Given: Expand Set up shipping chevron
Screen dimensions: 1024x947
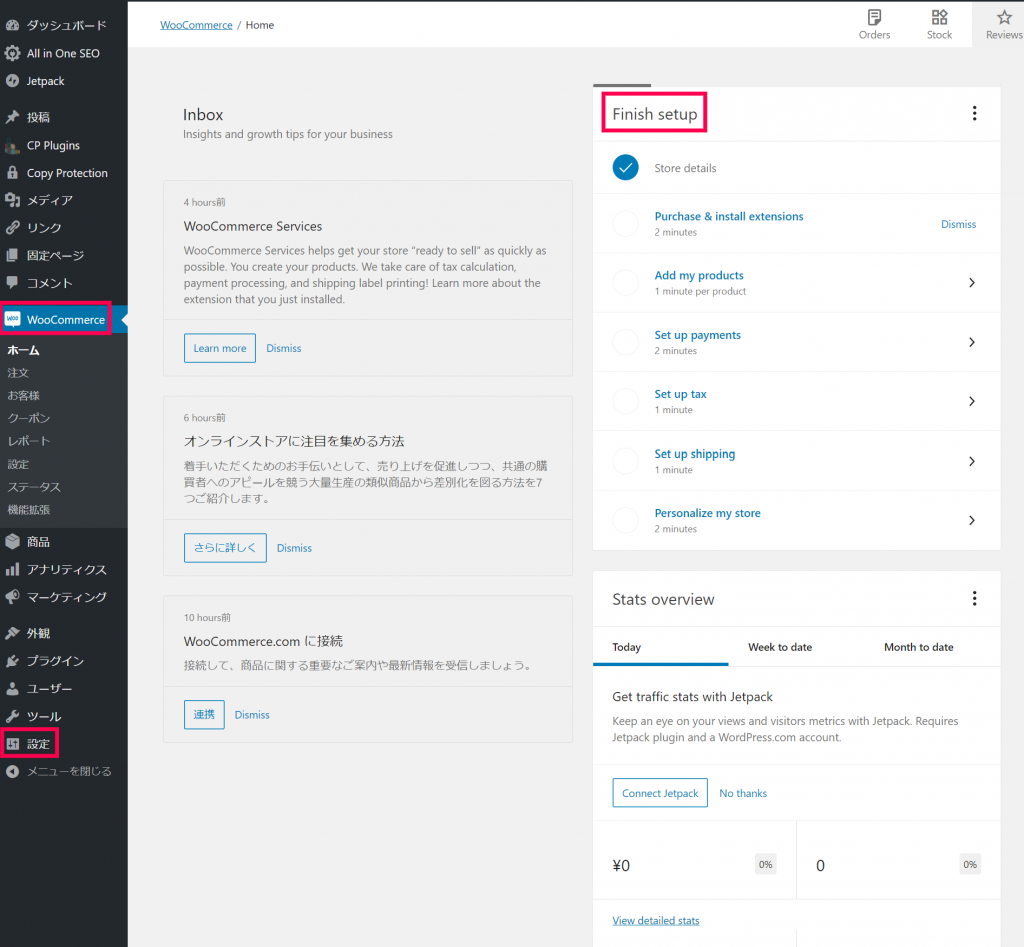Looking at the screenshot, I should pyautogui.click(x=972, y=461).
